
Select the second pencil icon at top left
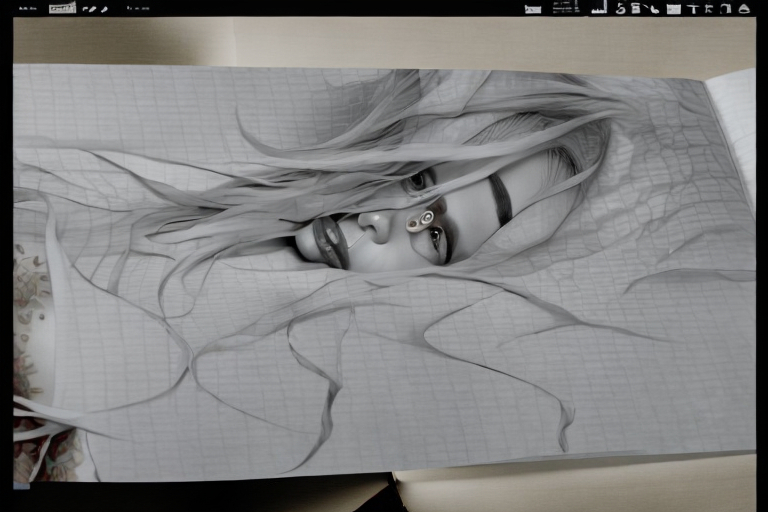(104, 8)
